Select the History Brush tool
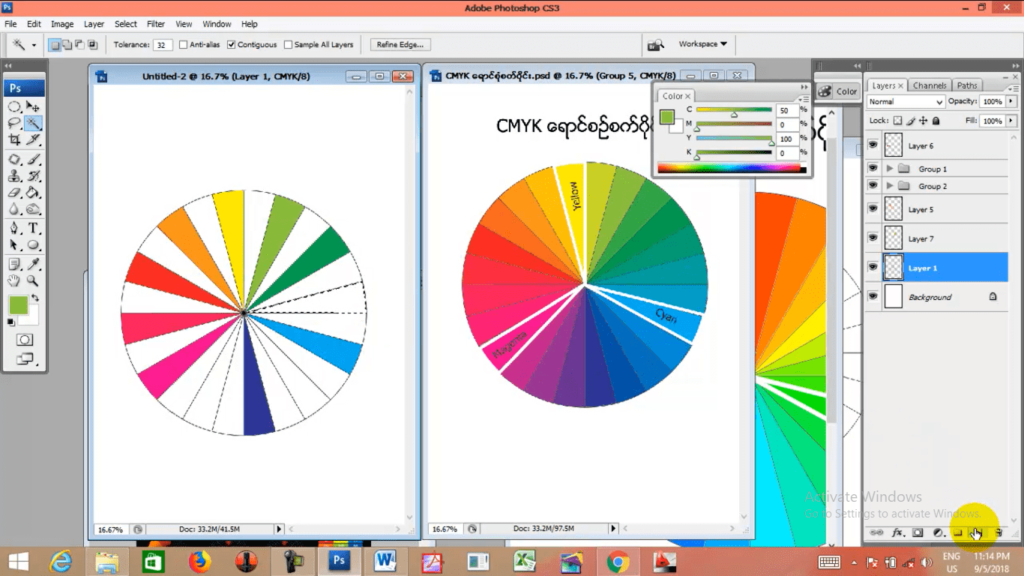 33,176
